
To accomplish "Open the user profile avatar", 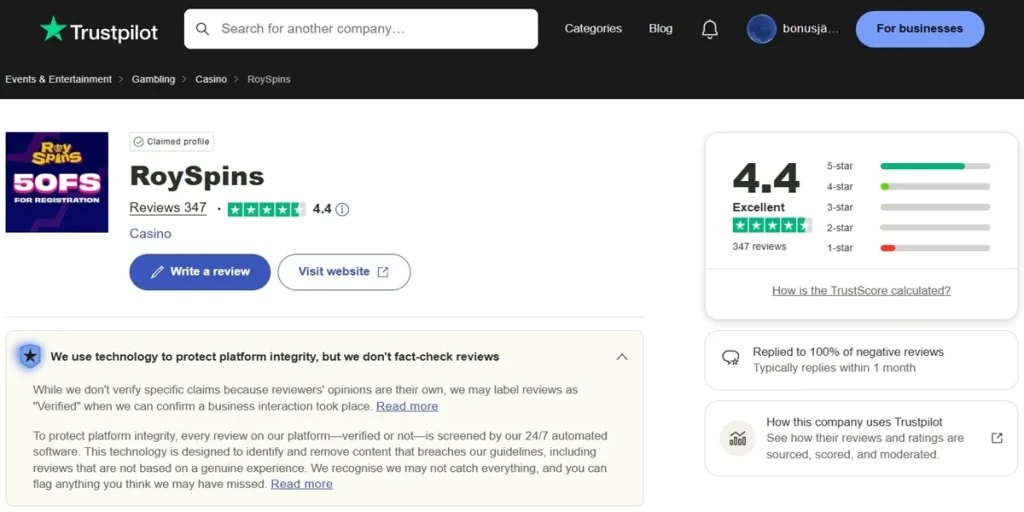I will (761, 29).
